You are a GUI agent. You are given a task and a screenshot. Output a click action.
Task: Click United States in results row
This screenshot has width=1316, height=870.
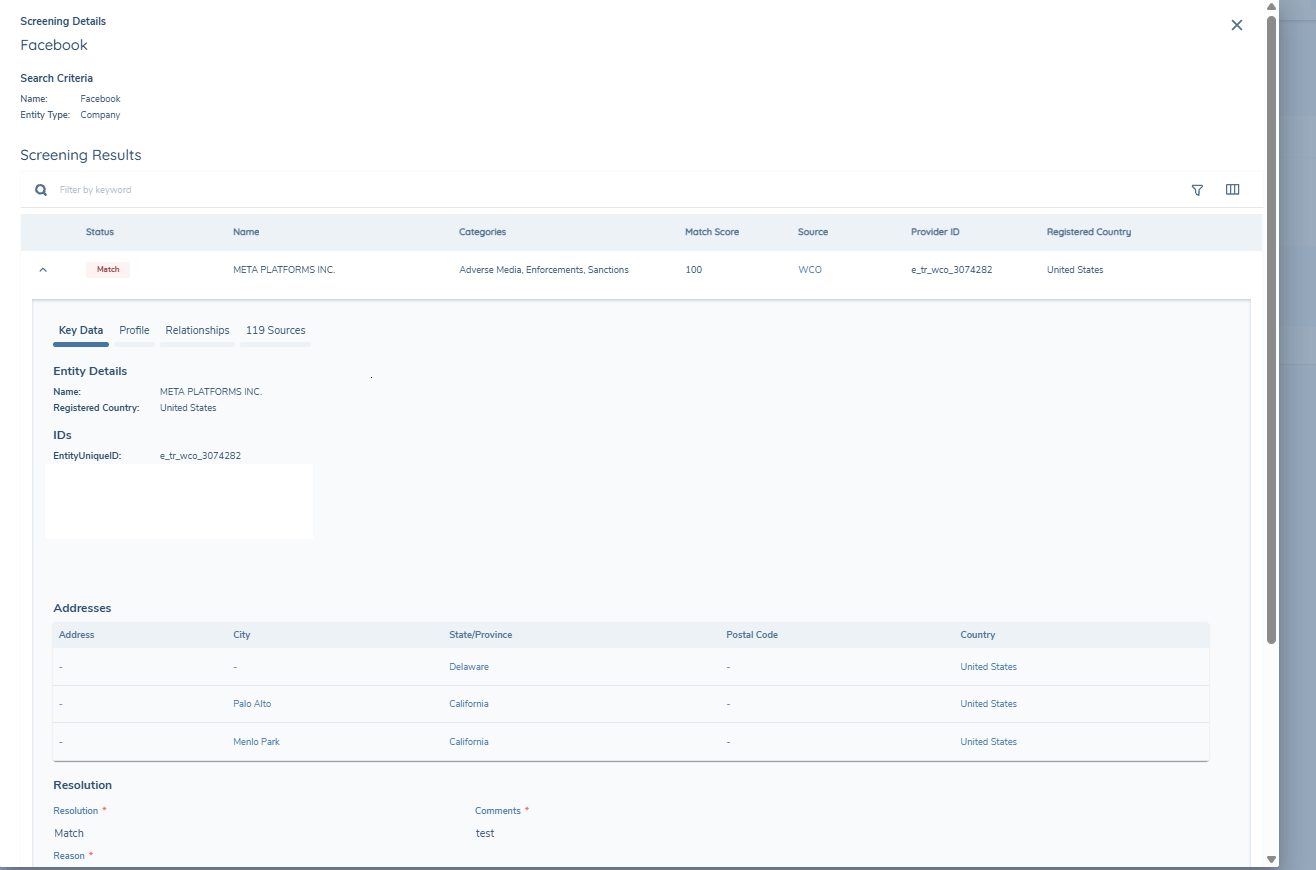click(x=1075, y=270)
